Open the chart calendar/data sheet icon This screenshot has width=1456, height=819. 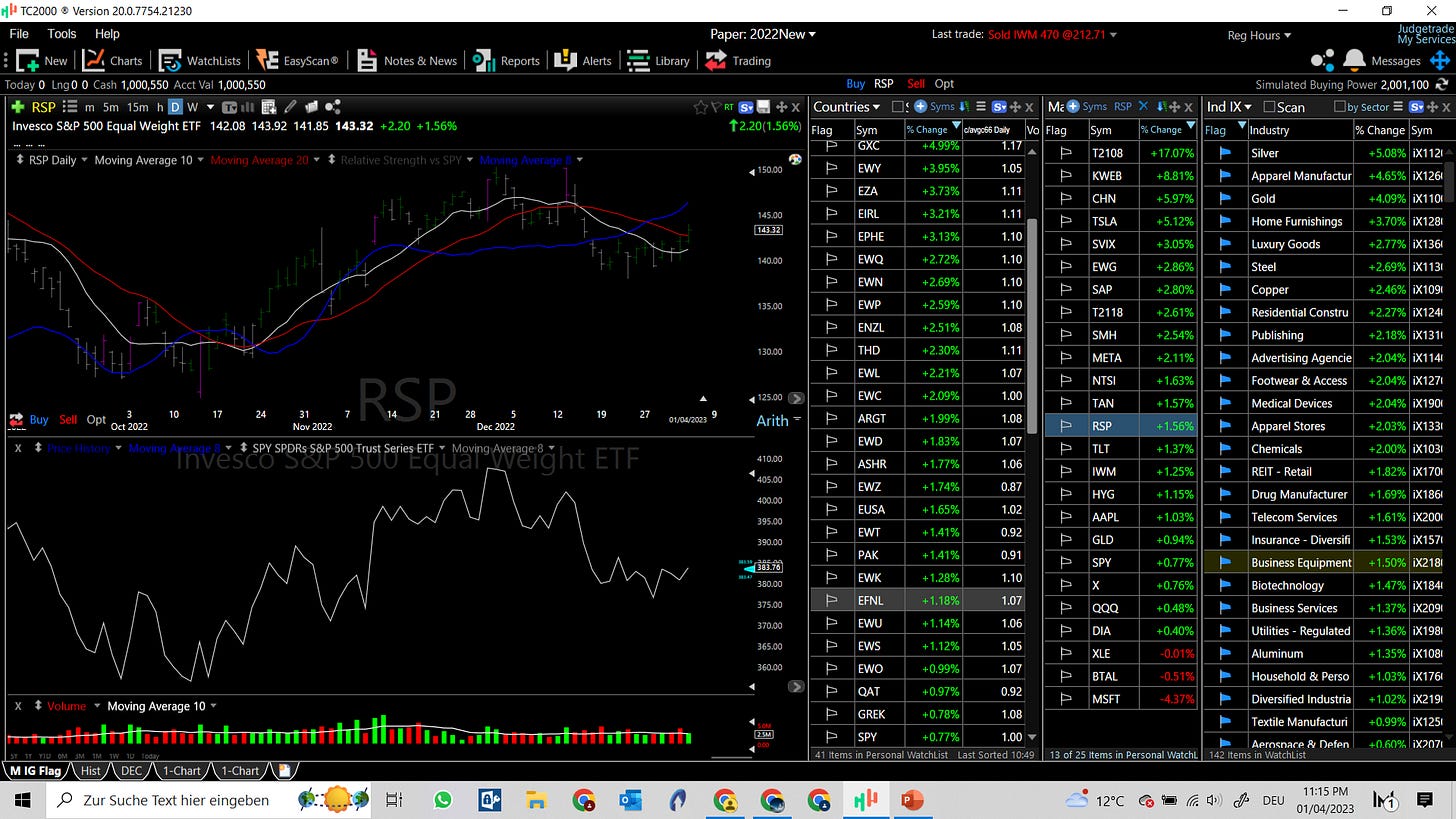[268, 107]
